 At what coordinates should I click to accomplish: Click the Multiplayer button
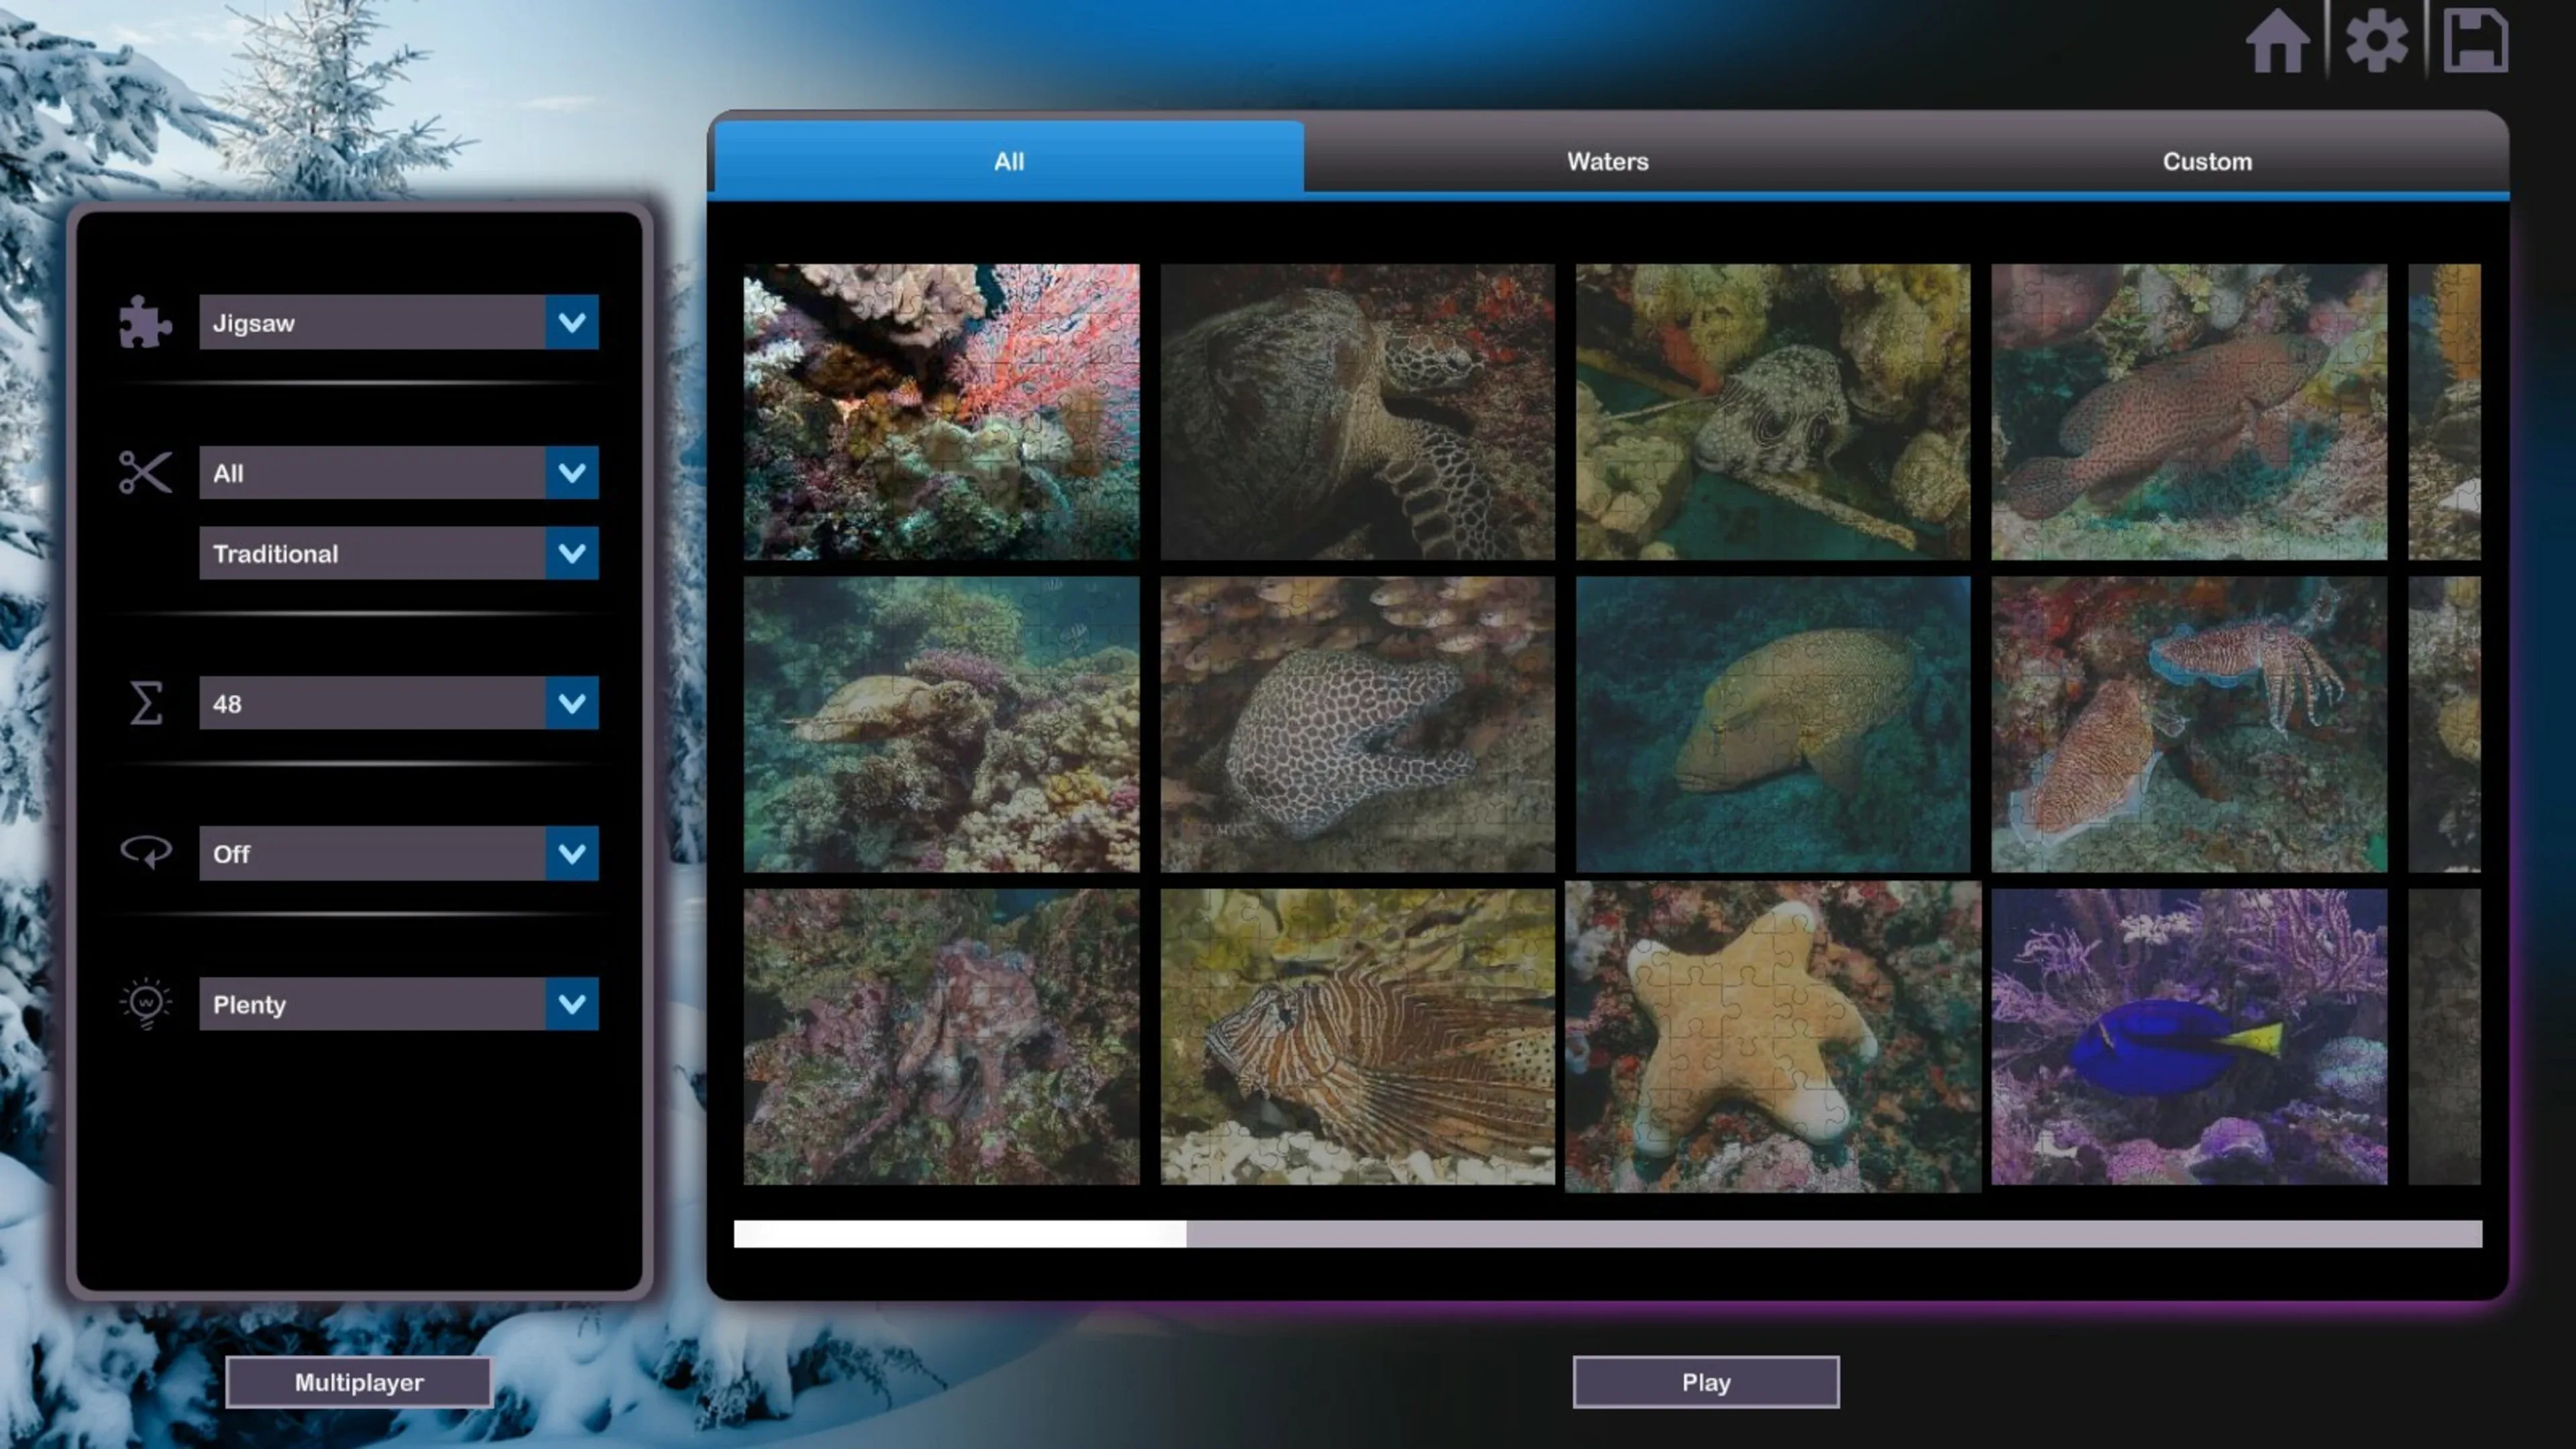pos(359,1382)
